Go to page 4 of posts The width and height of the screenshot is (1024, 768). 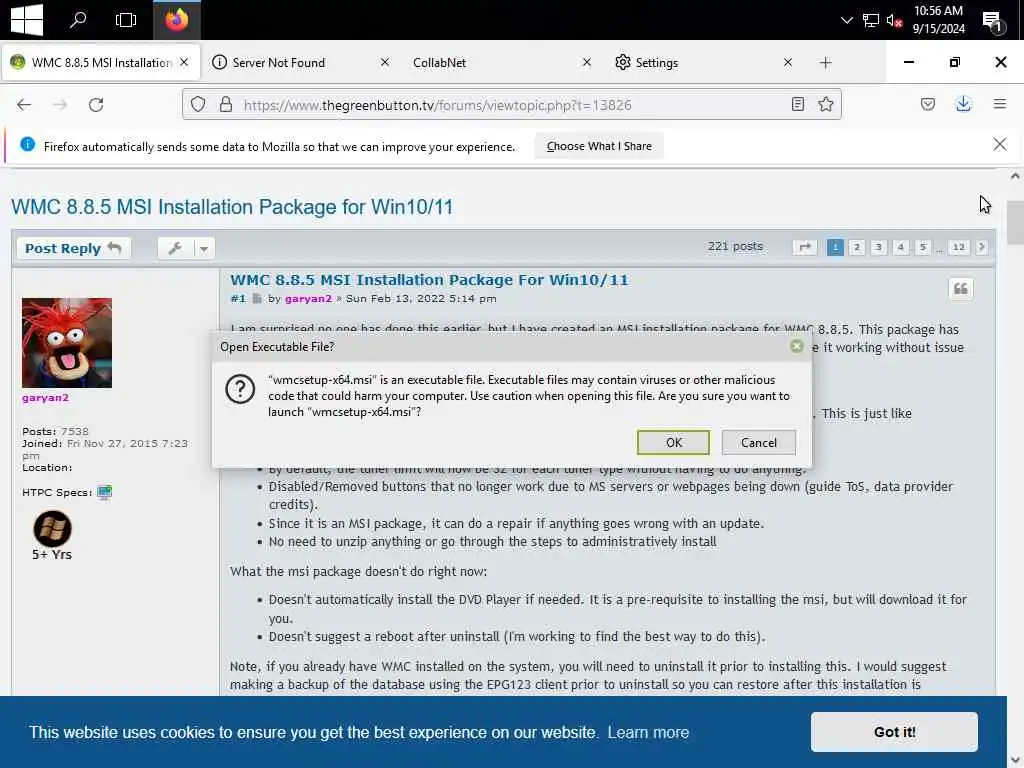[x=901, y=247]
